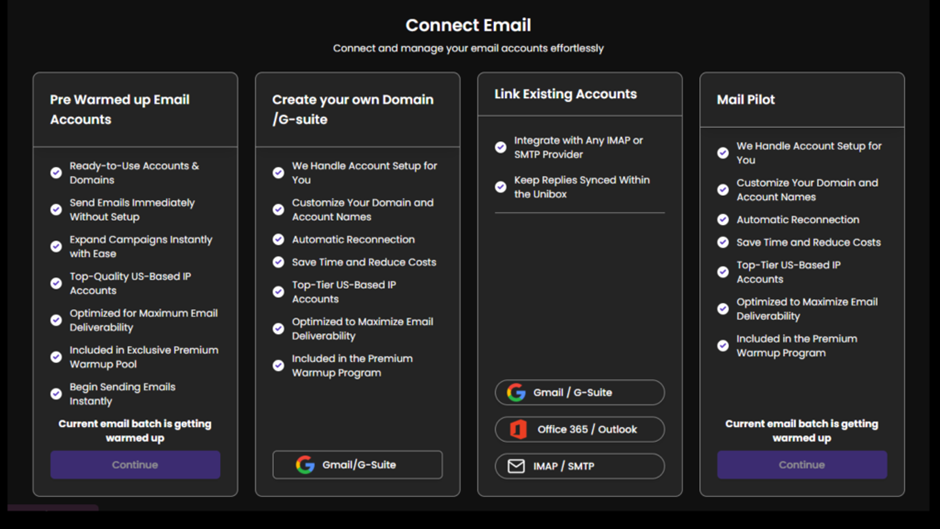This screenshot has width=940, height=529.
Task: Click Optimized to Maximize checkmark in Create your own Domain
Action: (x=278, y=329)
